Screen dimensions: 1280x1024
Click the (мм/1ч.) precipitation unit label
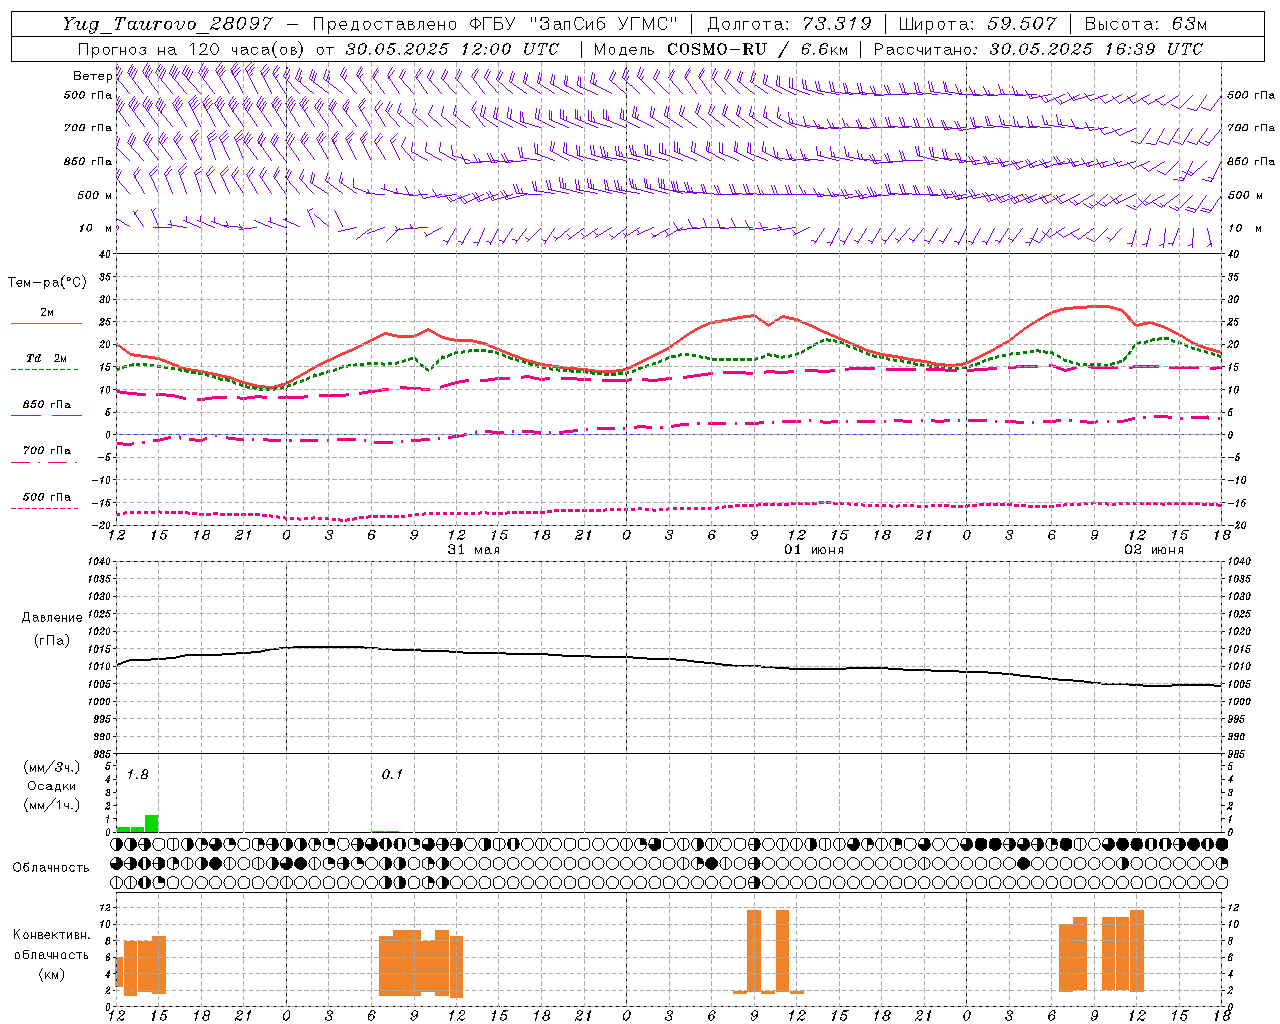pos(52,806)
